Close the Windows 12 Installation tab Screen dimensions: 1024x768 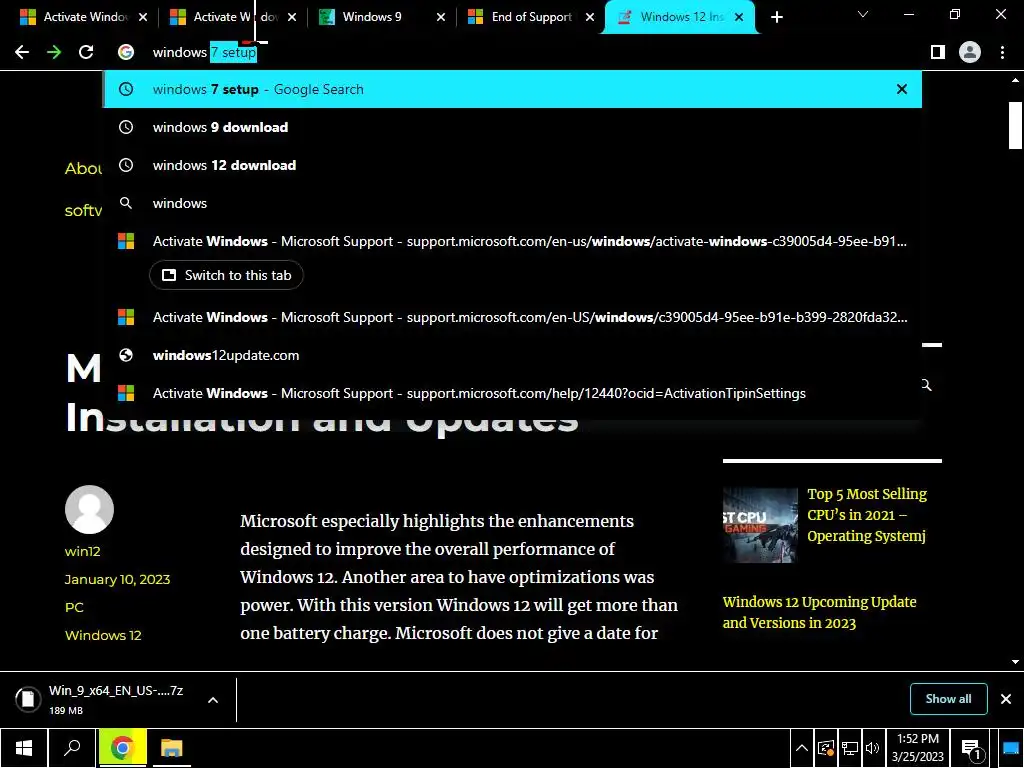tap(739, 18)
